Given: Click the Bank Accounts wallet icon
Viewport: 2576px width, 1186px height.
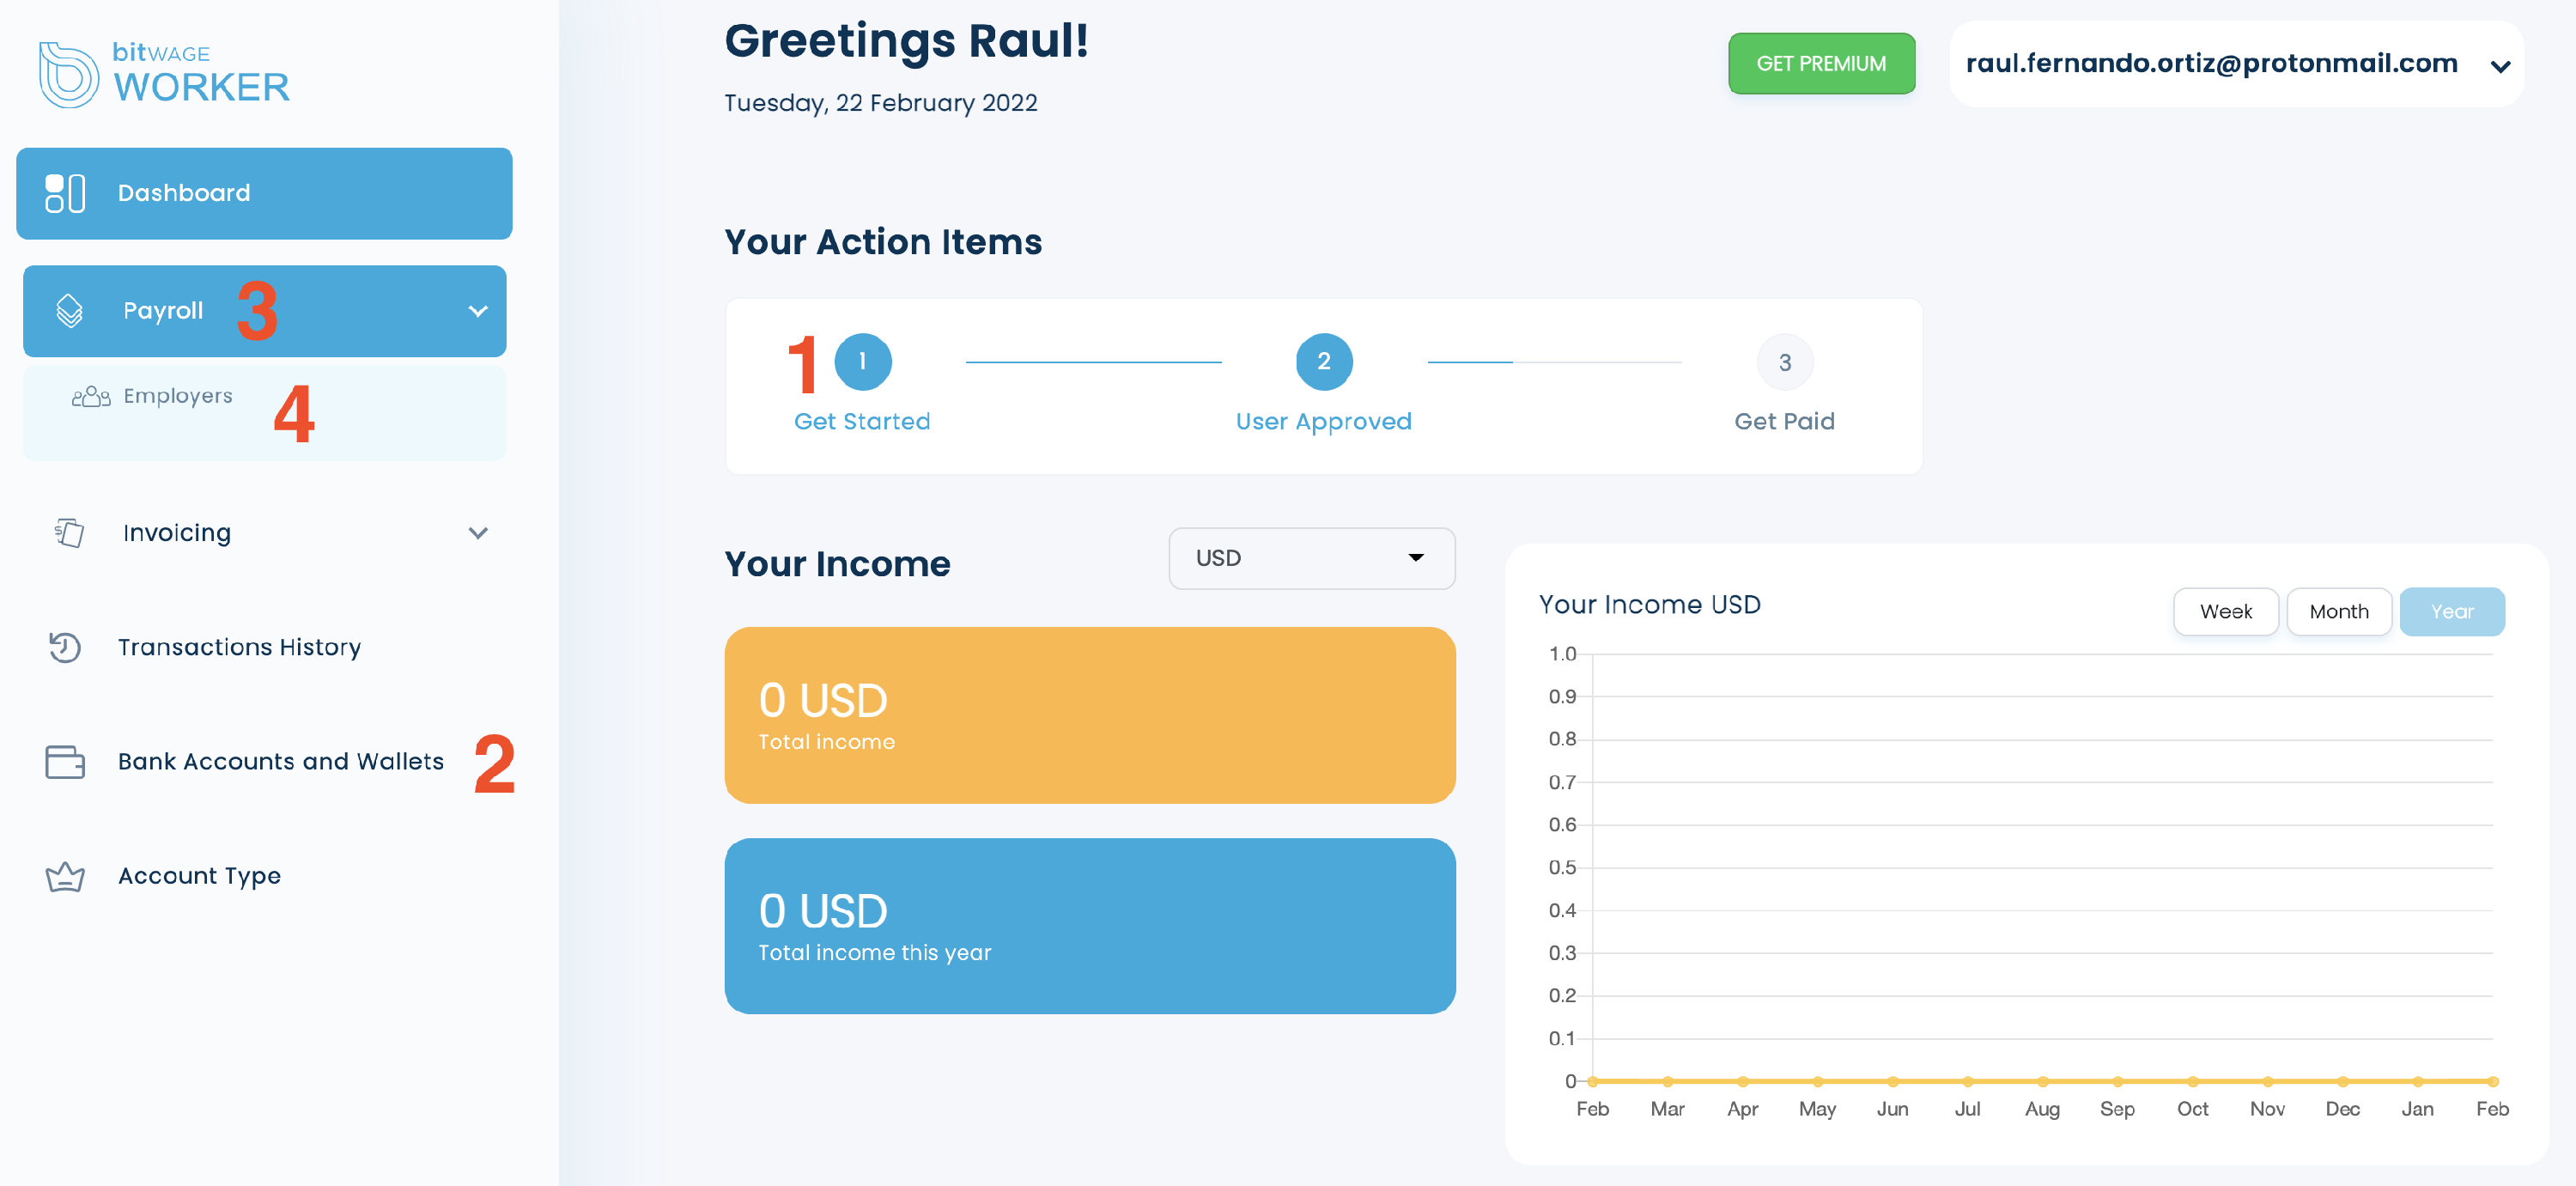Looking at the screenshot, I should (65, 762).
